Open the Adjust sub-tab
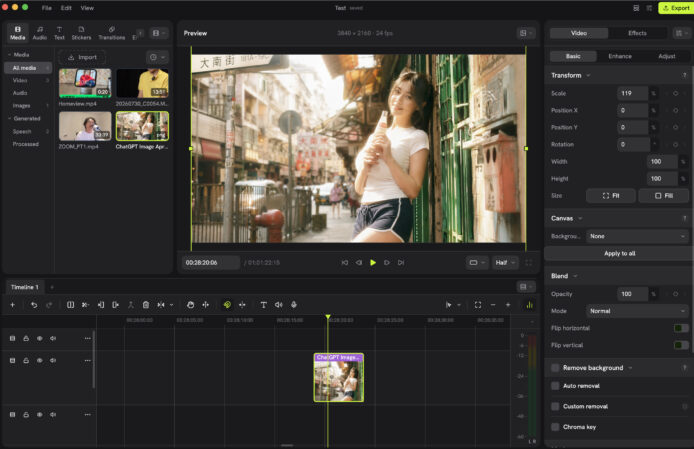The image size is (694, 449). pos(667,56)
